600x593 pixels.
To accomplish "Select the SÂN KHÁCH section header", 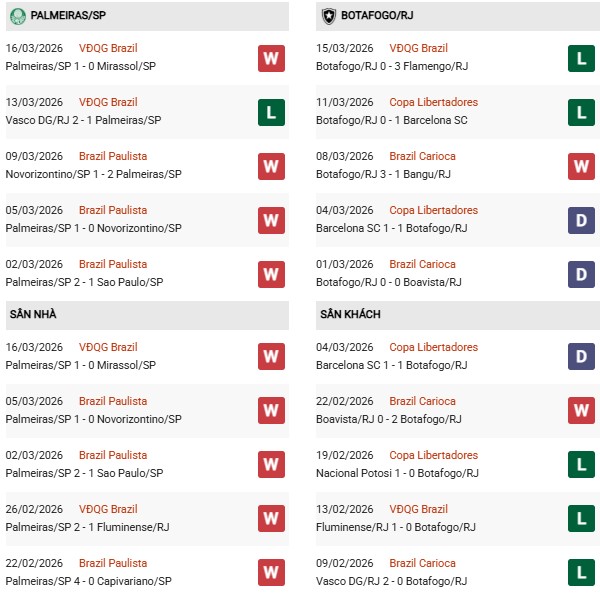I will (x=350, y=314).
